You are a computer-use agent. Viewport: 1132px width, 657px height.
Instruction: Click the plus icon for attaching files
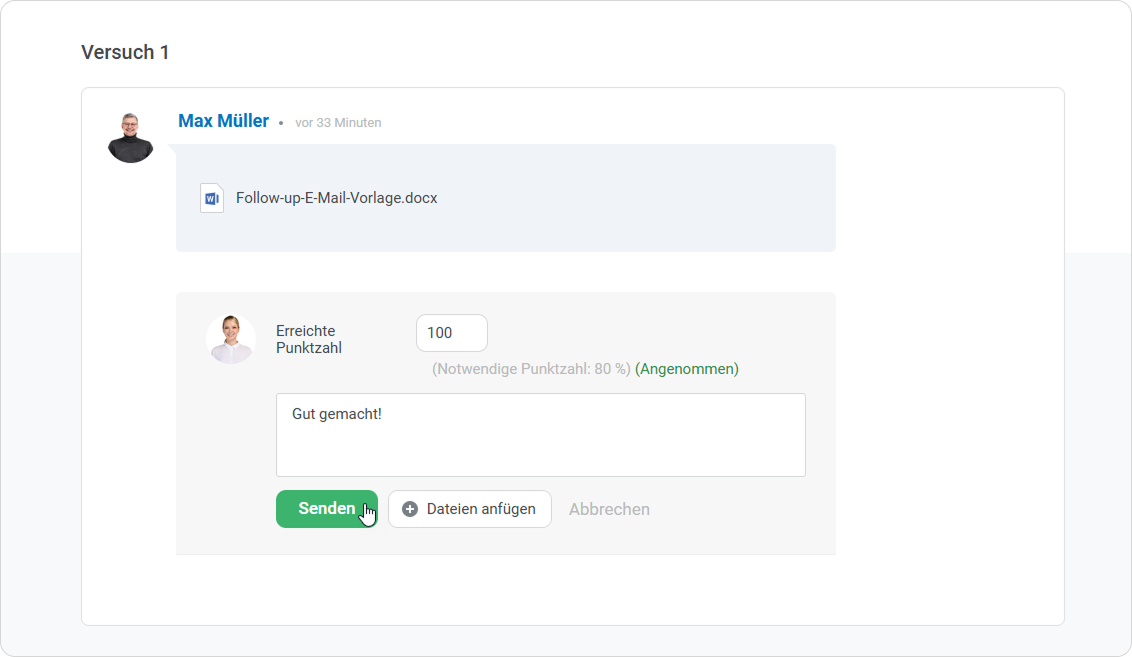(x=410, y=509)
